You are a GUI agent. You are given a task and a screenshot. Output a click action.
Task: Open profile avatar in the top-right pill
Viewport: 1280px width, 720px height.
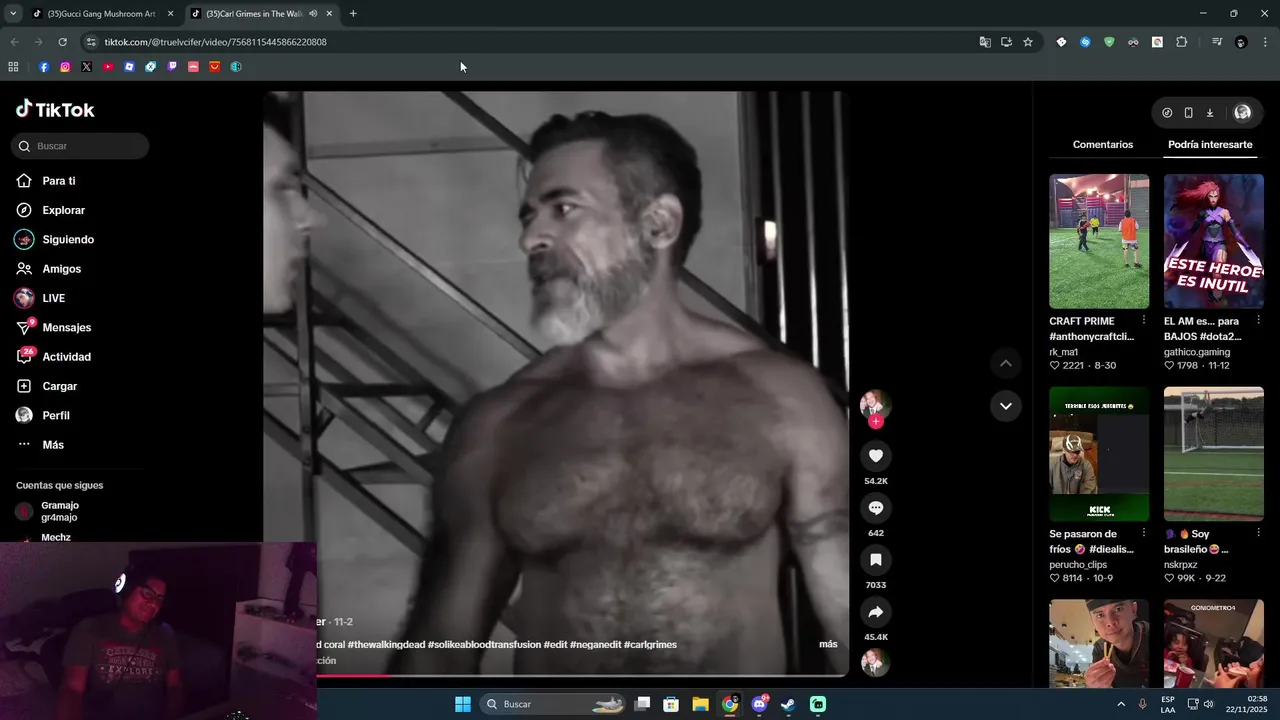coord(1242,113)
